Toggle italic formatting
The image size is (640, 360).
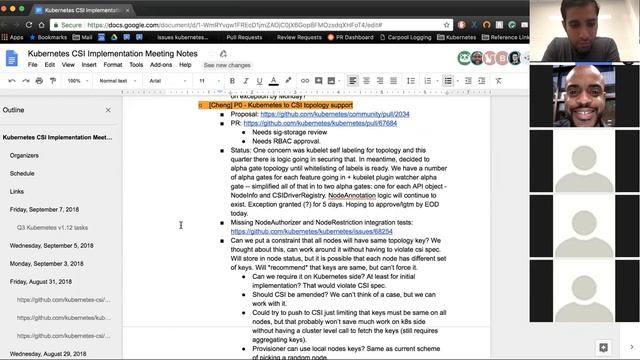coord(246,81)
